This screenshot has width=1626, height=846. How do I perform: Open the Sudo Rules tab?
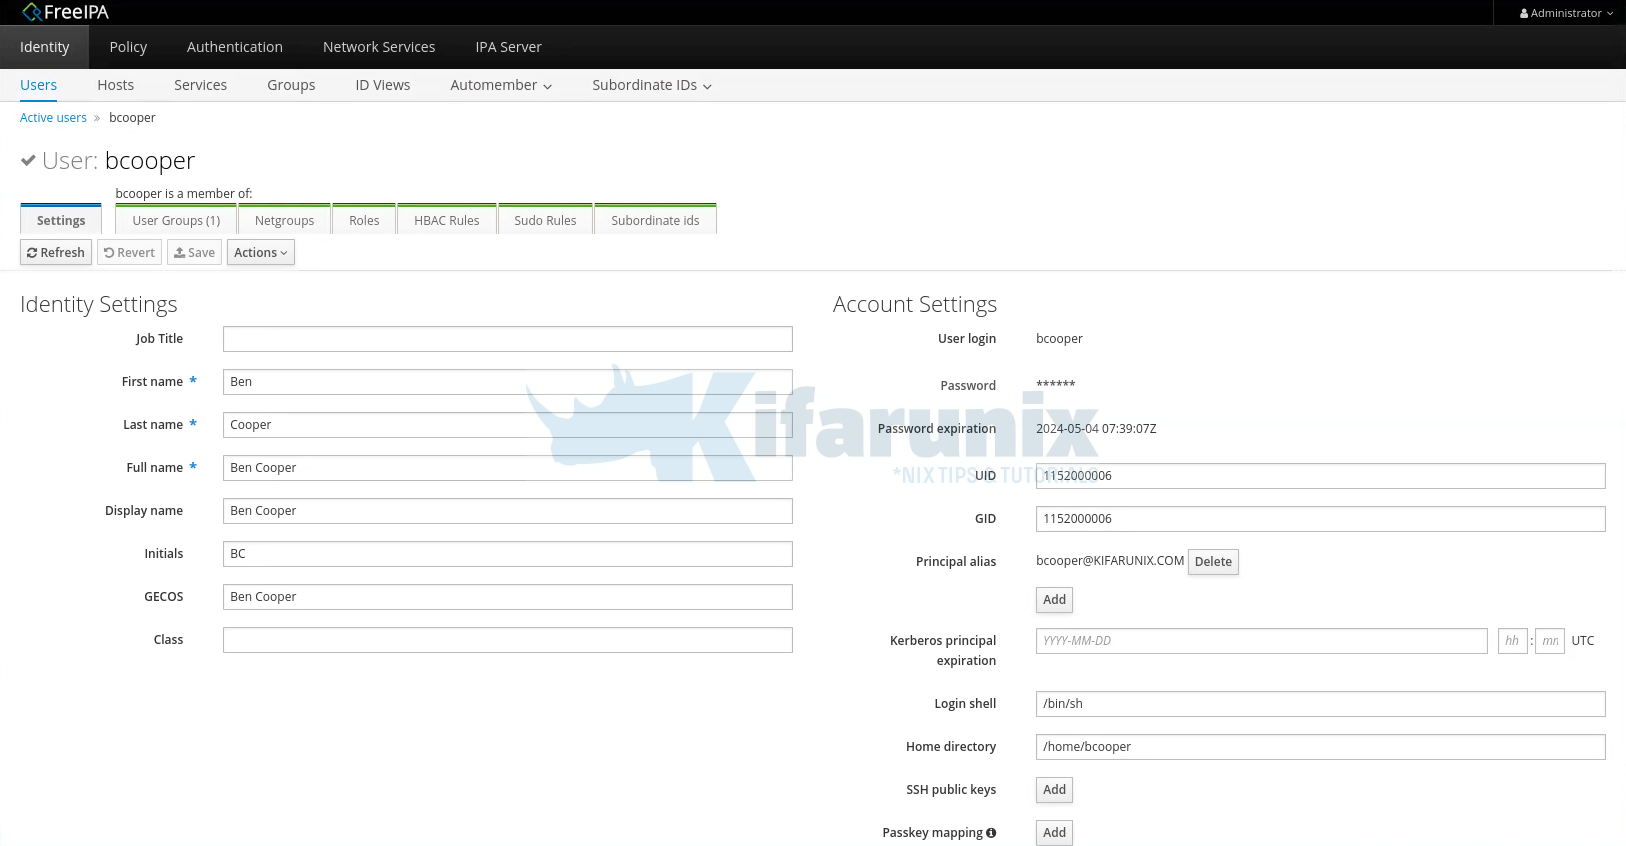(x=545, y=220)
